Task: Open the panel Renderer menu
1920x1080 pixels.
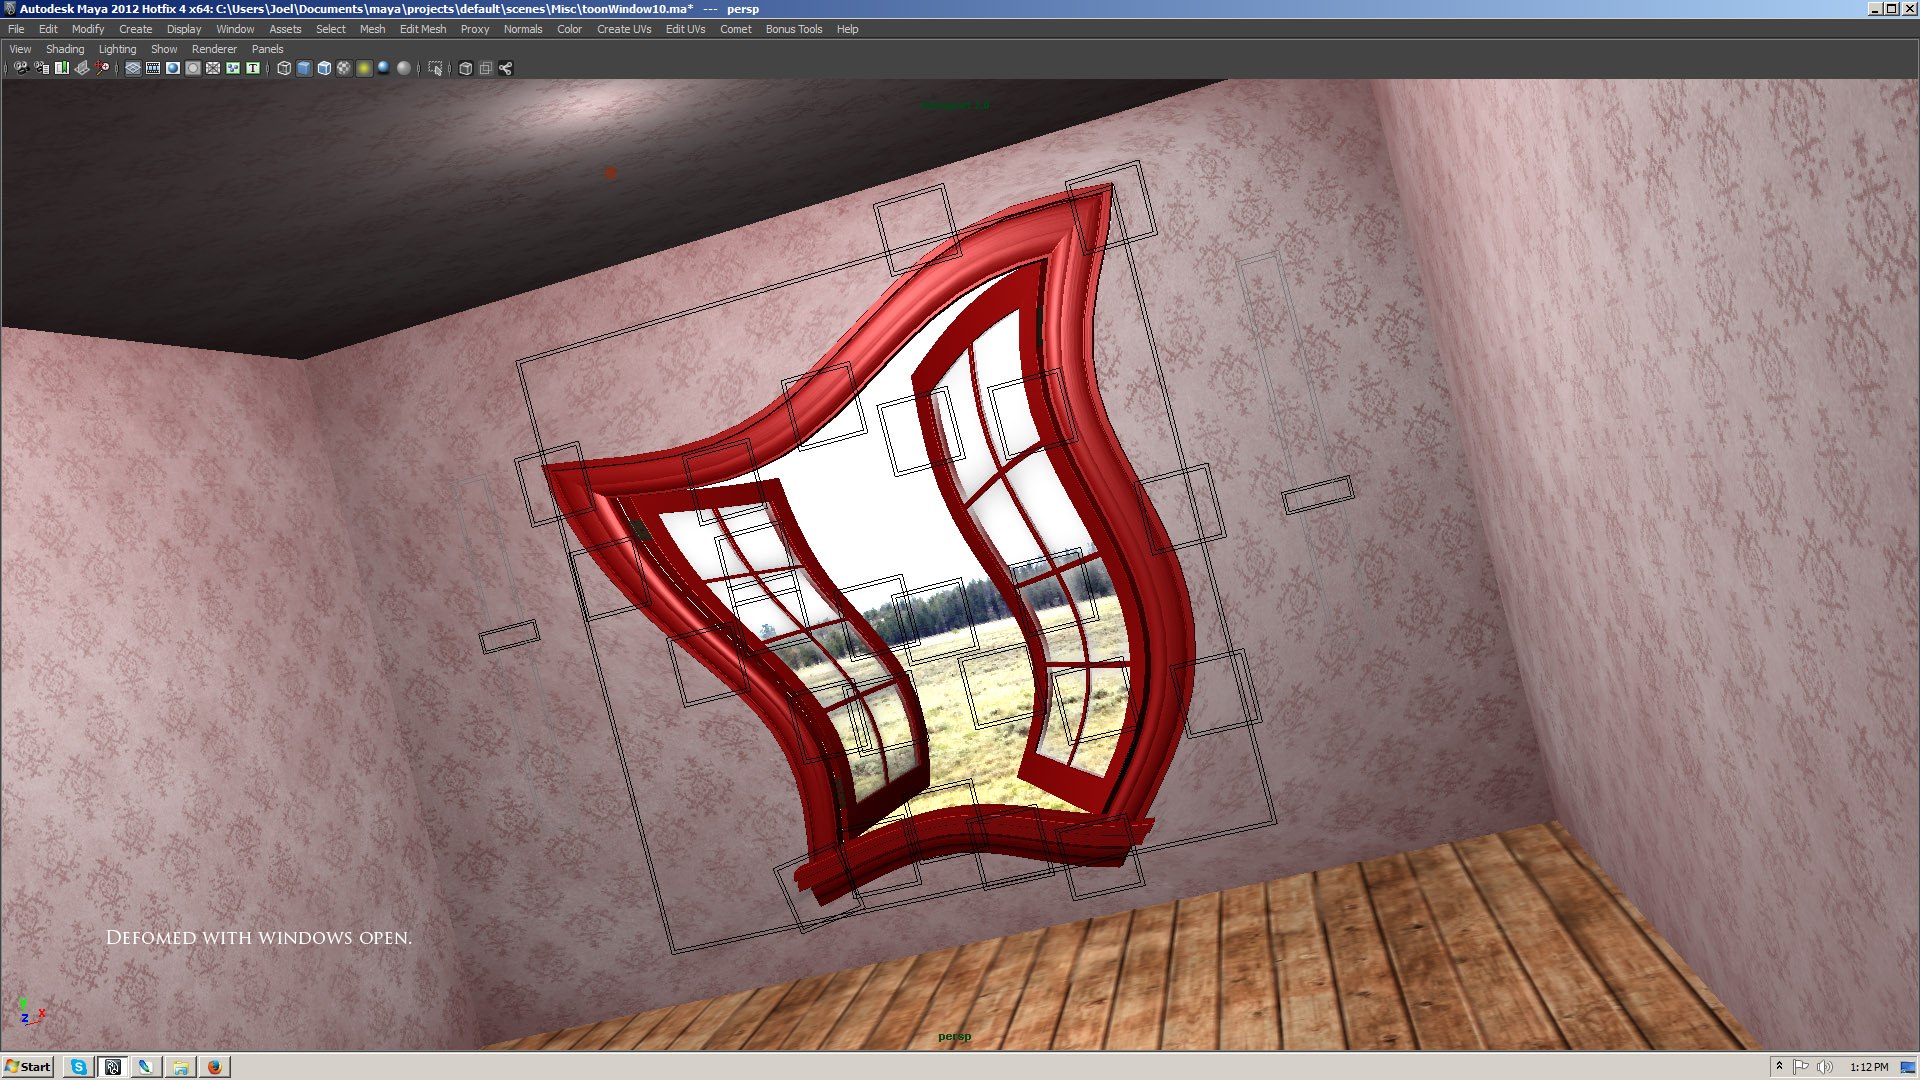Action: click(x=214, y=49)
